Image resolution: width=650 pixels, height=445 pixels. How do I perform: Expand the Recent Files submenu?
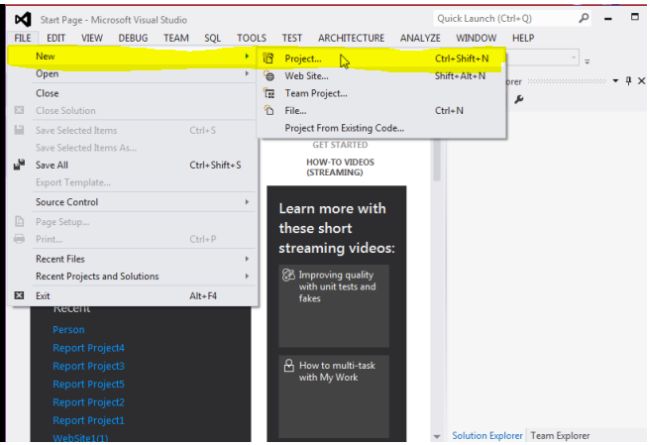click(247, 259)
